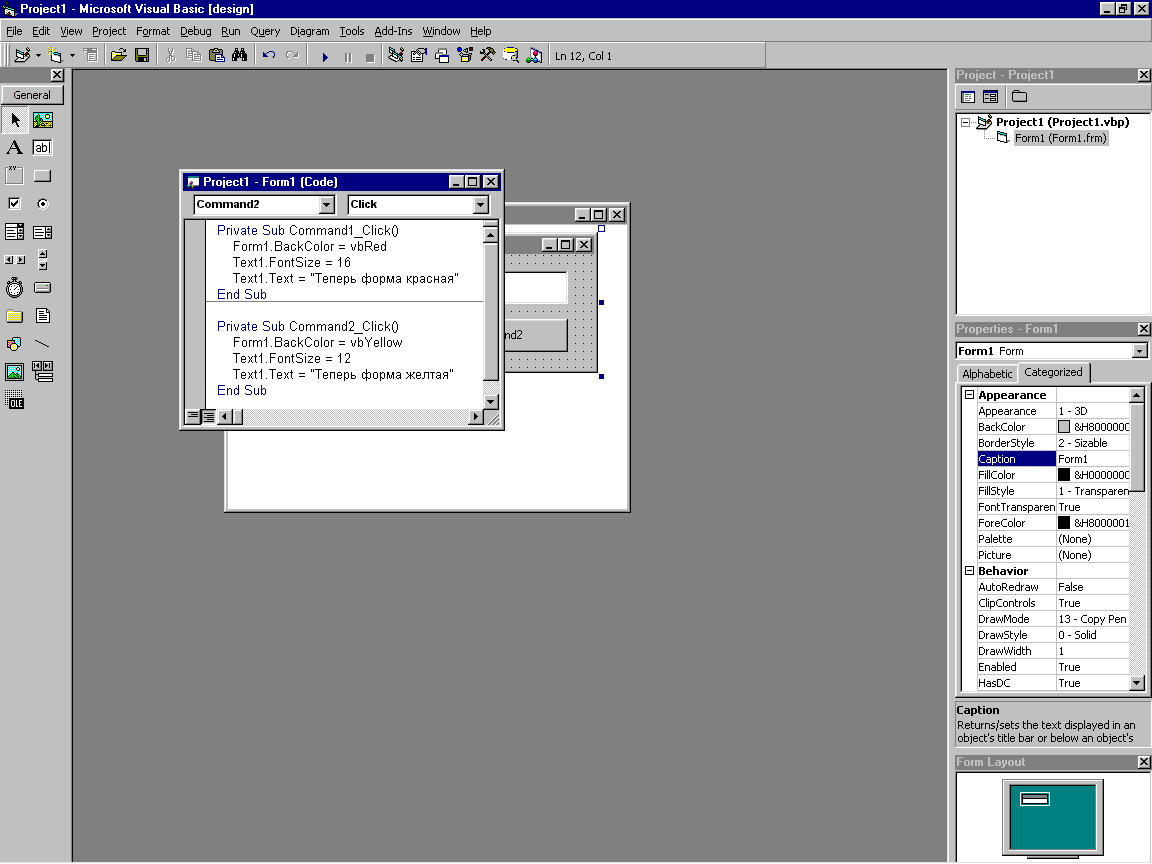Viewport: 1152px width, 864px height.
Task: Select the vertical scrollbar tool
Action: pyautogui.click(x=43, y=260)
